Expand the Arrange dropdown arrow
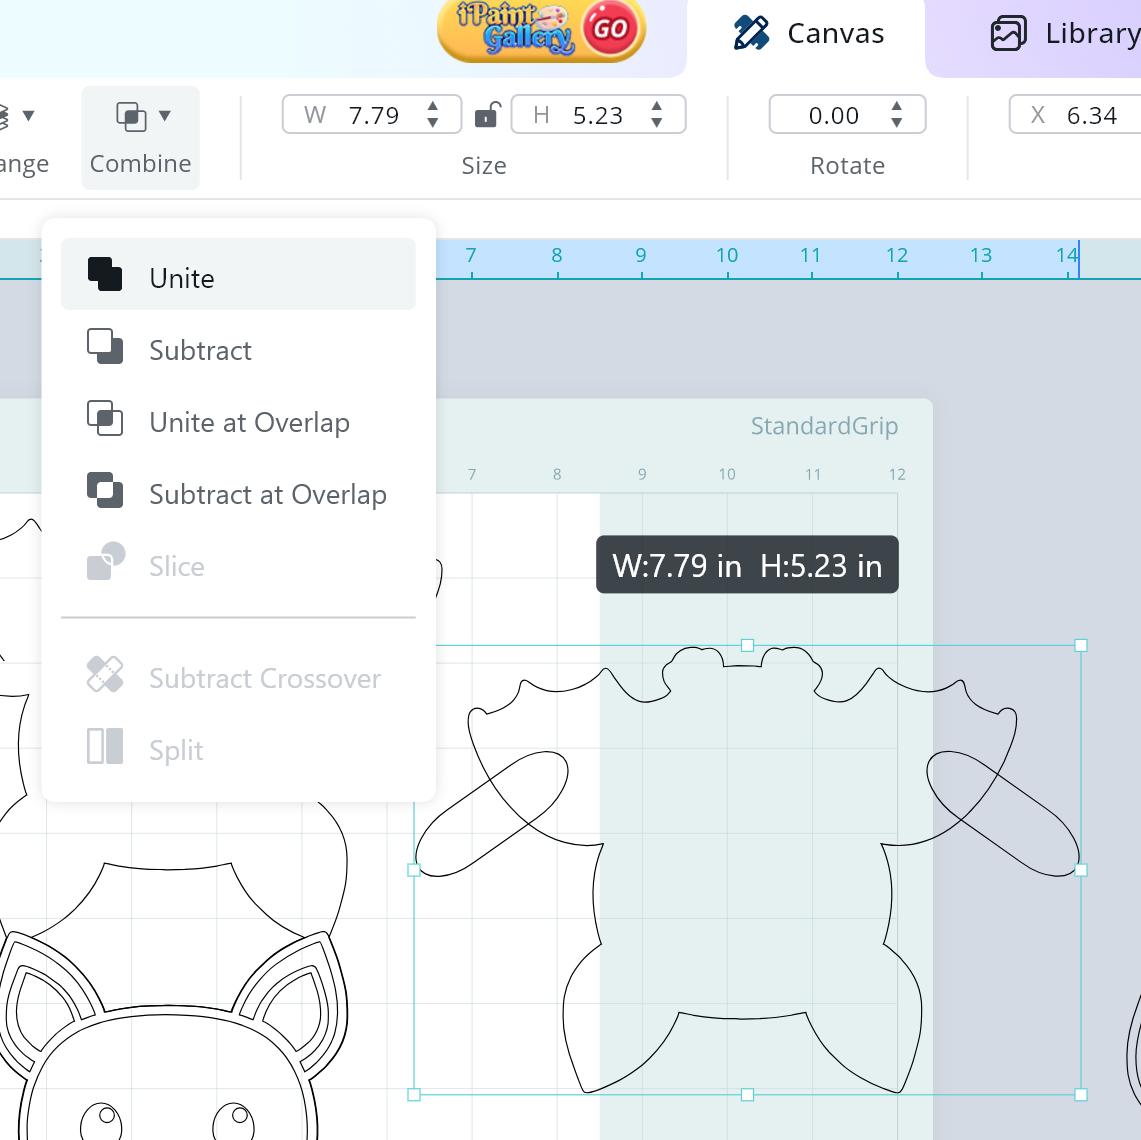1141x1140 pixels. (28, 116)
